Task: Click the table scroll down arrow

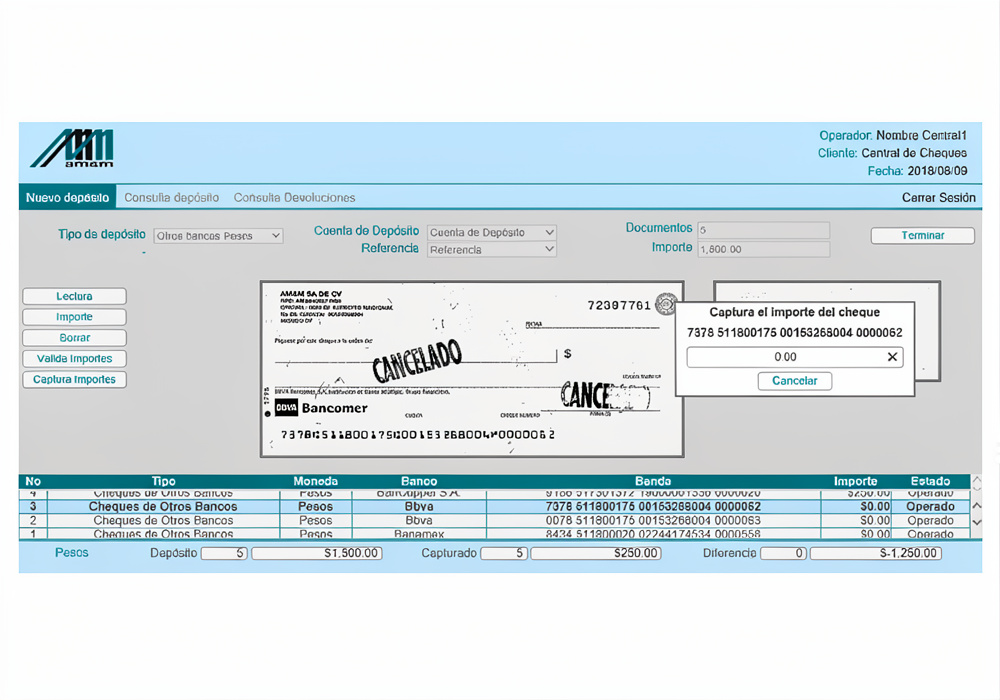Action: tap(976, 522)
